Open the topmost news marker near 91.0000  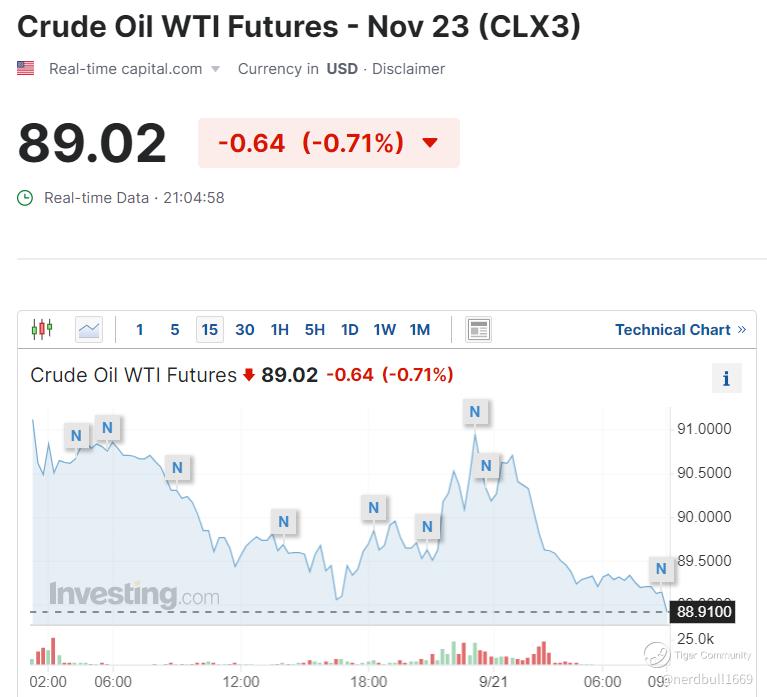[x=475, y=412]
